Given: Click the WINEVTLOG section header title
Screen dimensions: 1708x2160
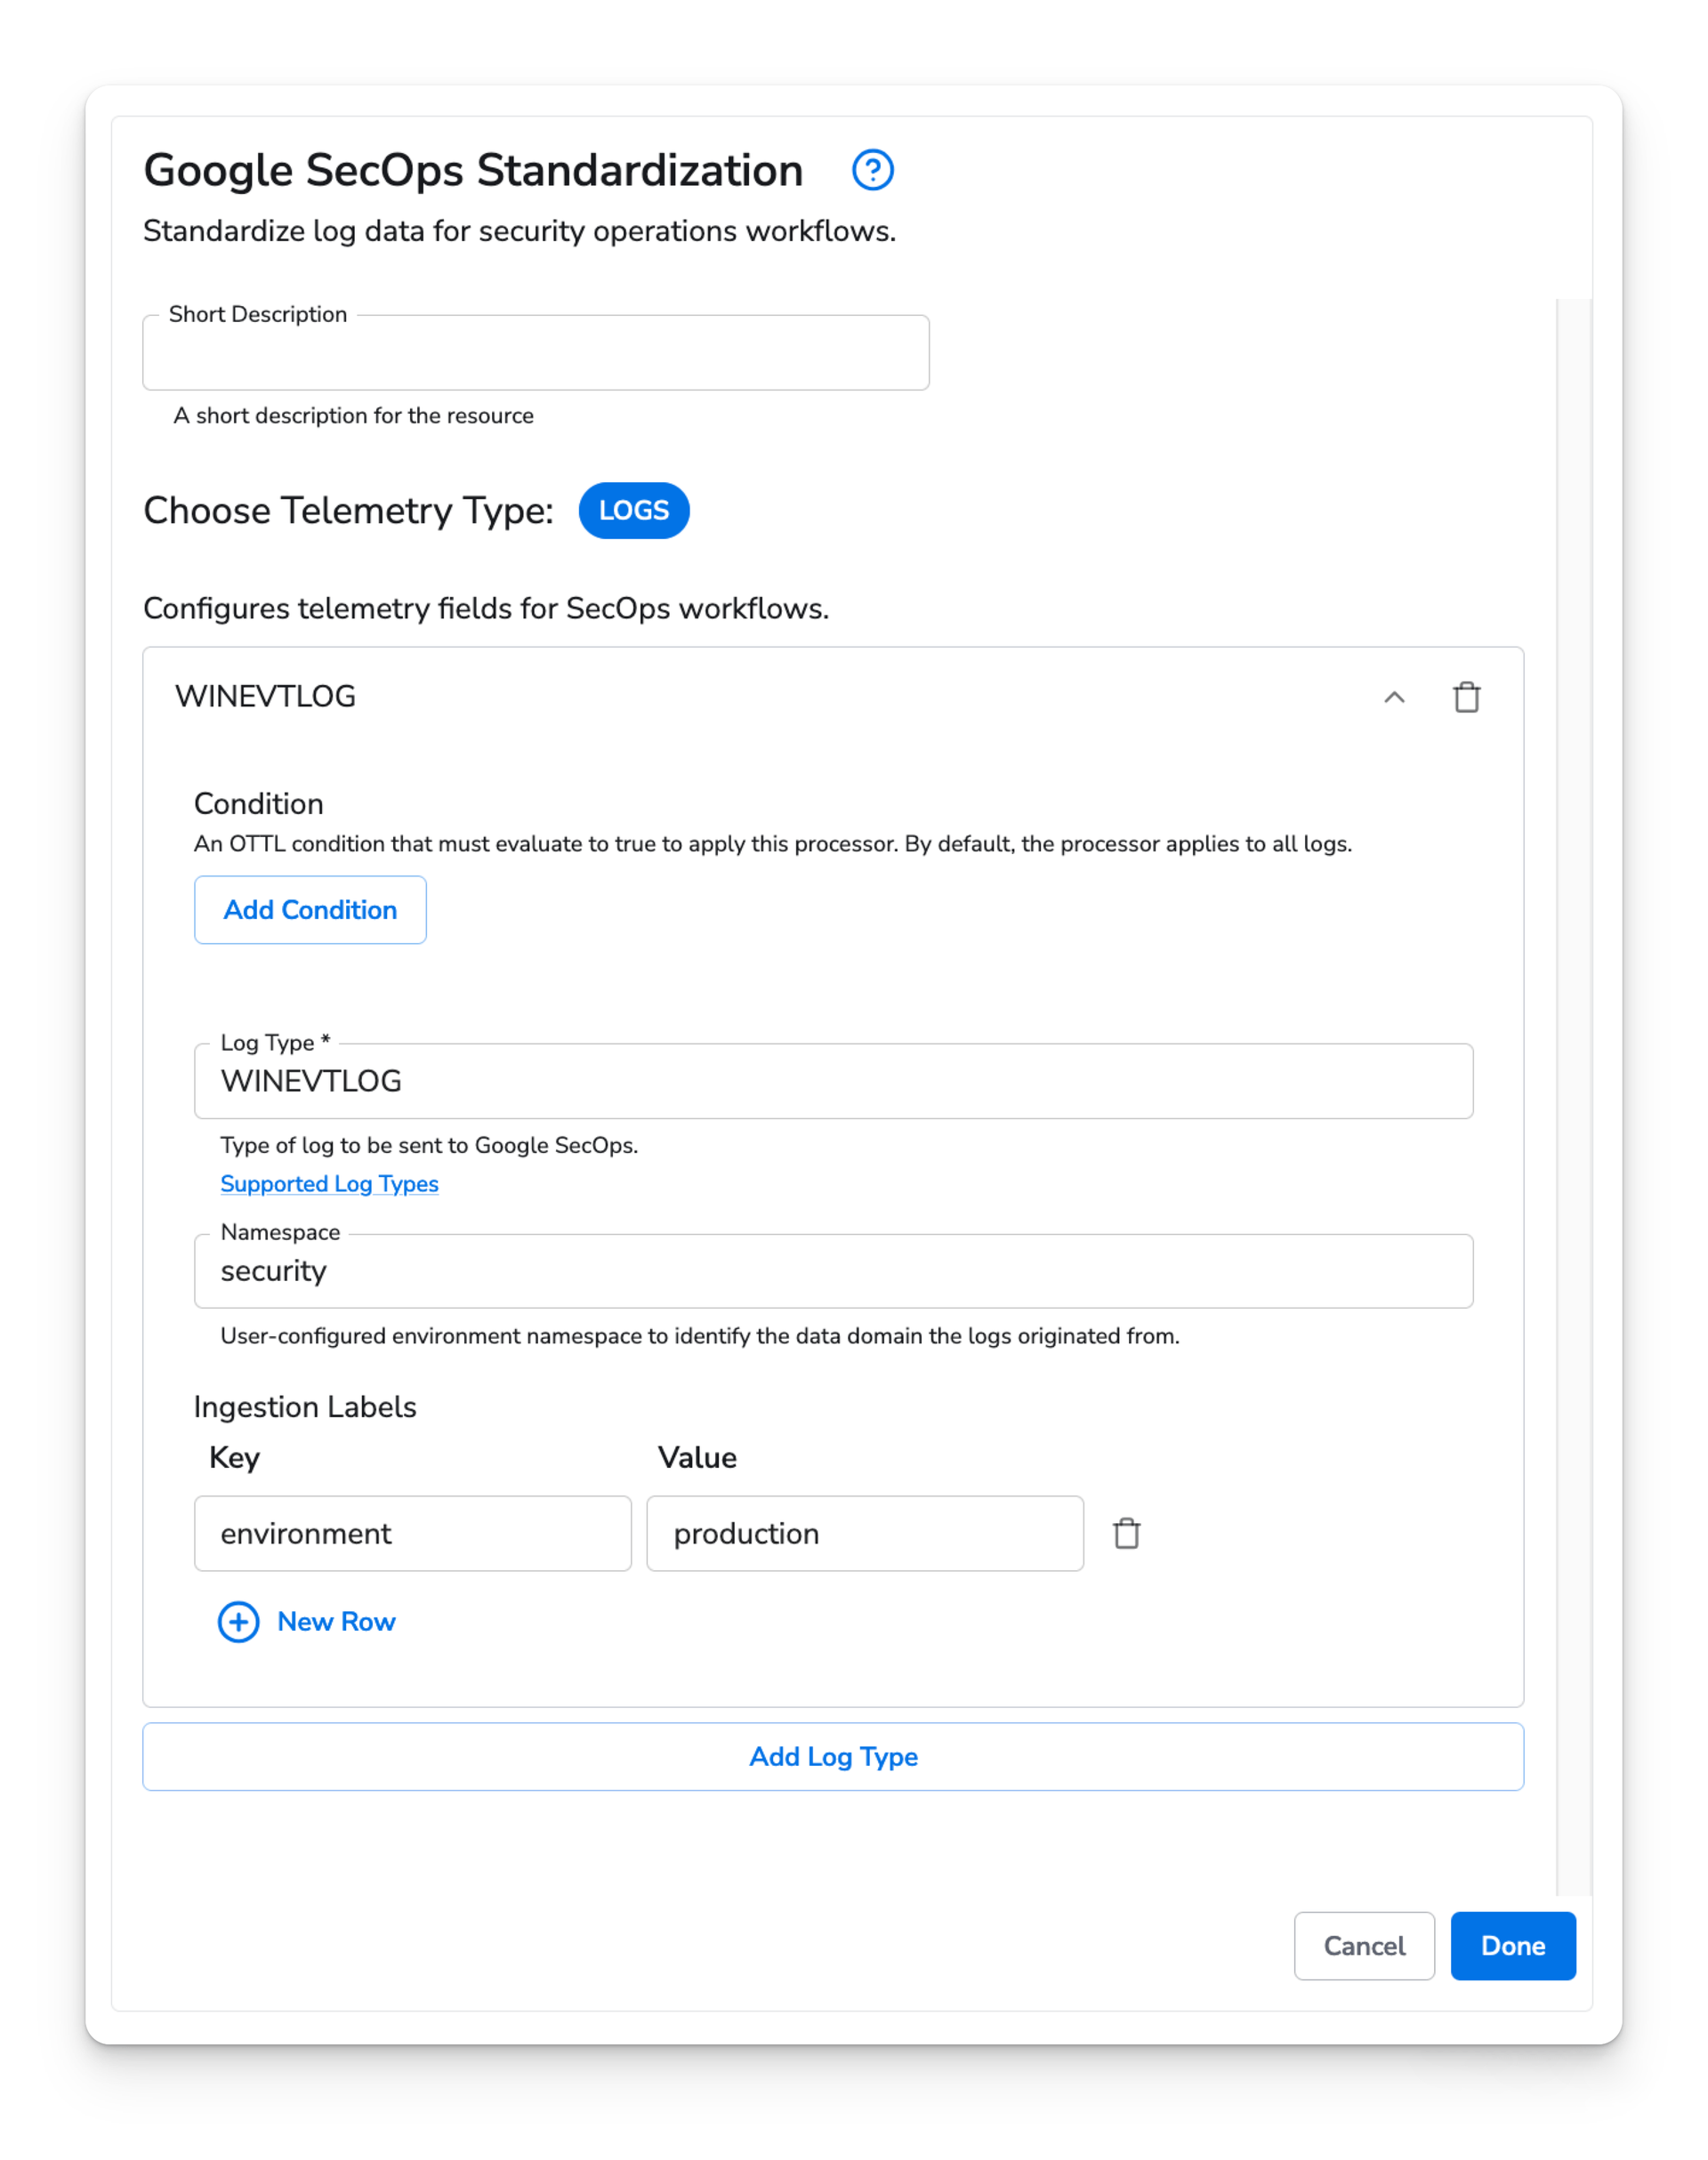Looking at the screenshot, I should [x=265, y=697].
